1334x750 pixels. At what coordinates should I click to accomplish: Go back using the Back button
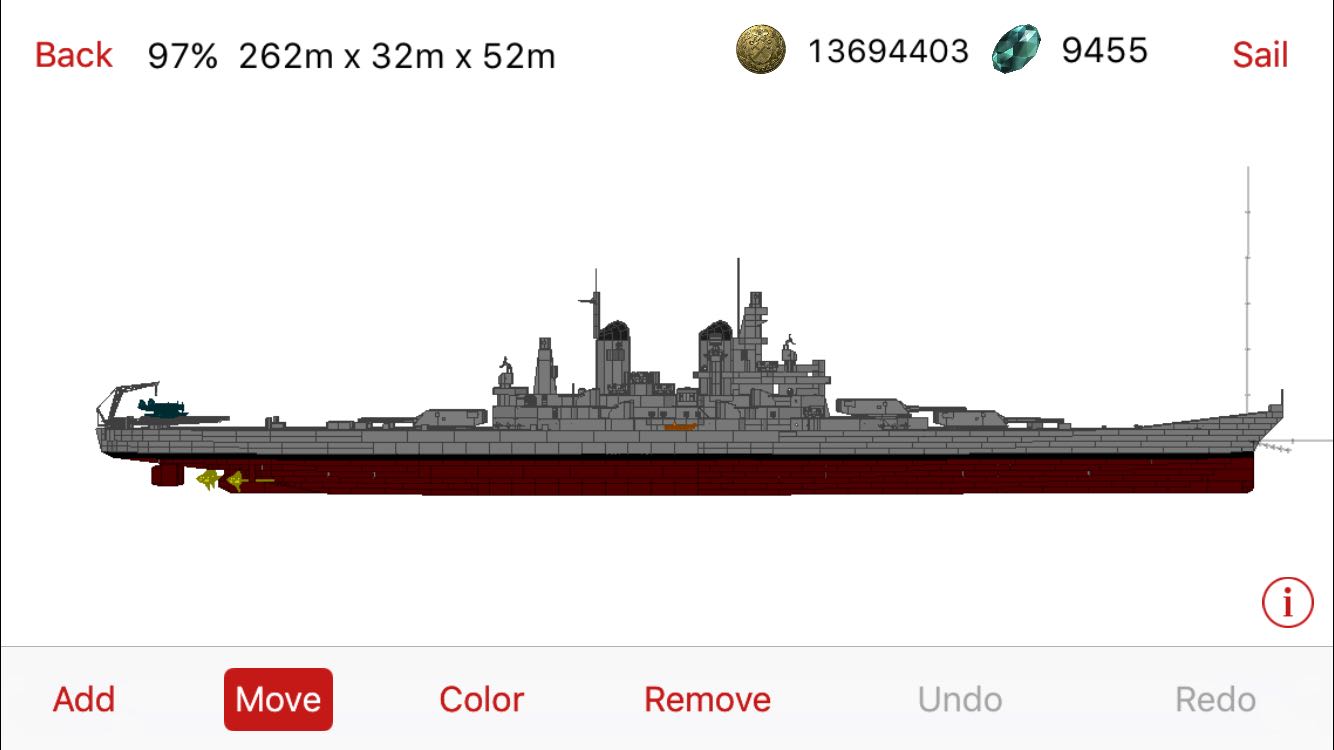click(74, 55)
